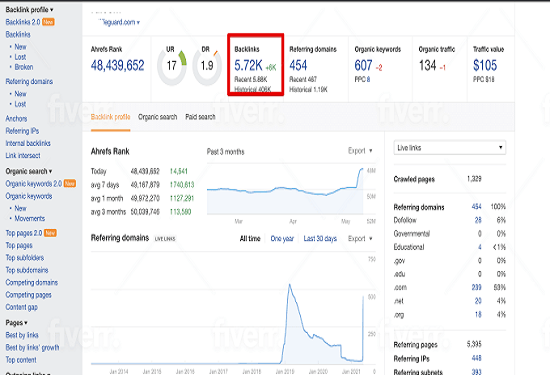Select All time range
This screenshot has height=375, width=550.
click(x=250, y=239)
